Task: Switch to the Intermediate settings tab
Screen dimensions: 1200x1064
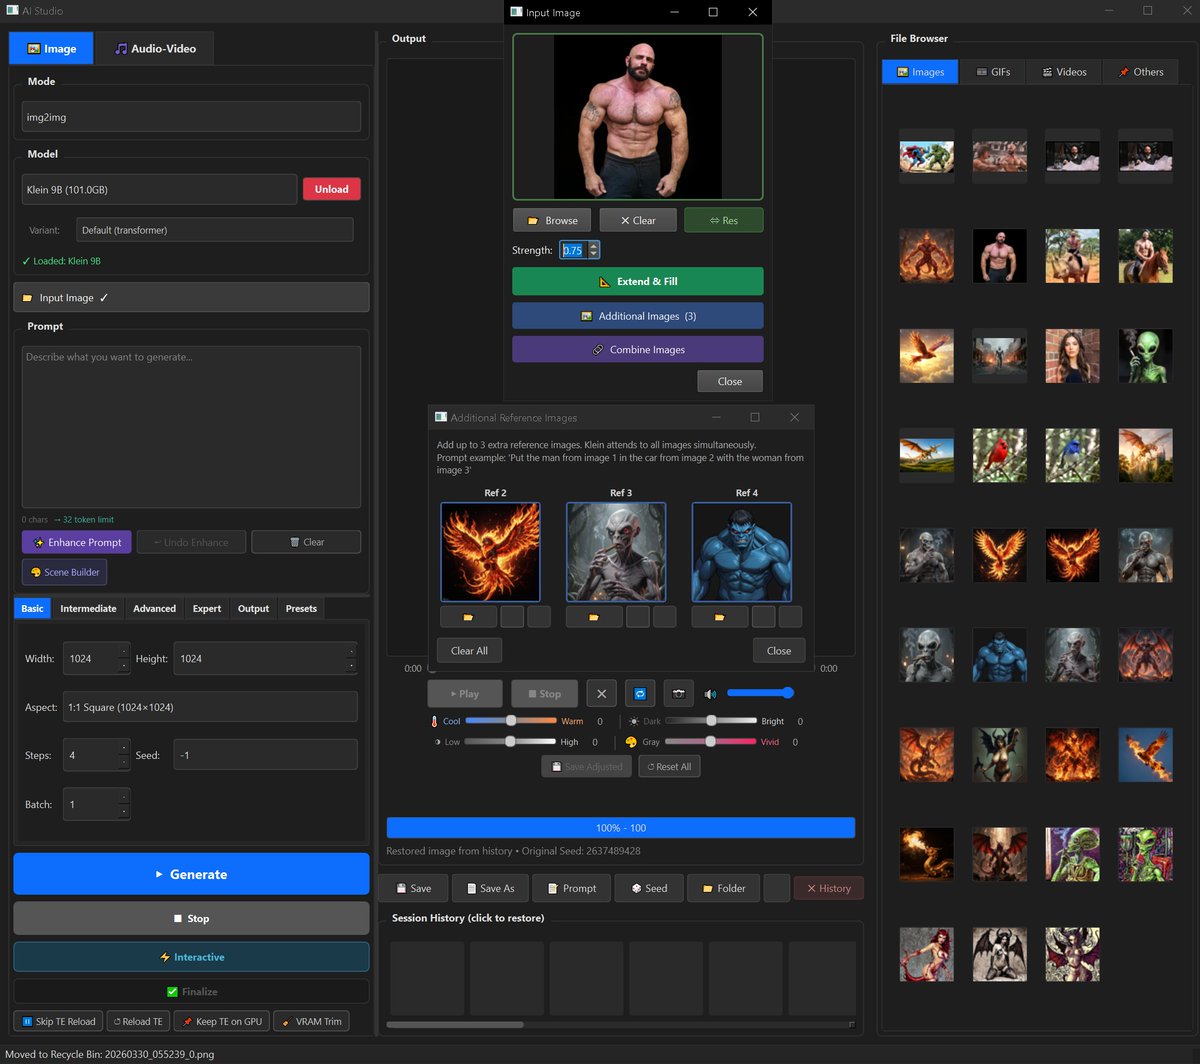Action: point(88,608)
